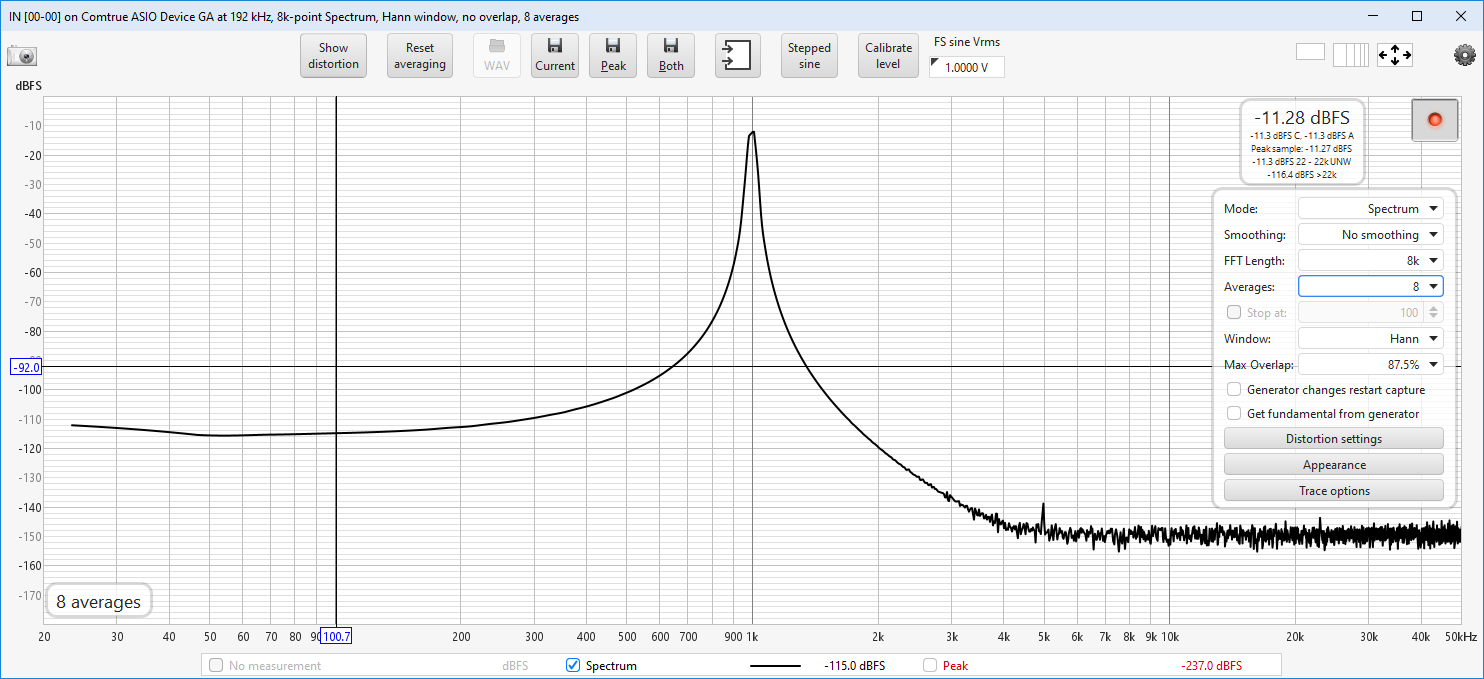Open the Window dropdown showing Hann
Image resolution: width=1484 pixels, height=679 pixels.
pyautogui.click(x=1370, y=339)
